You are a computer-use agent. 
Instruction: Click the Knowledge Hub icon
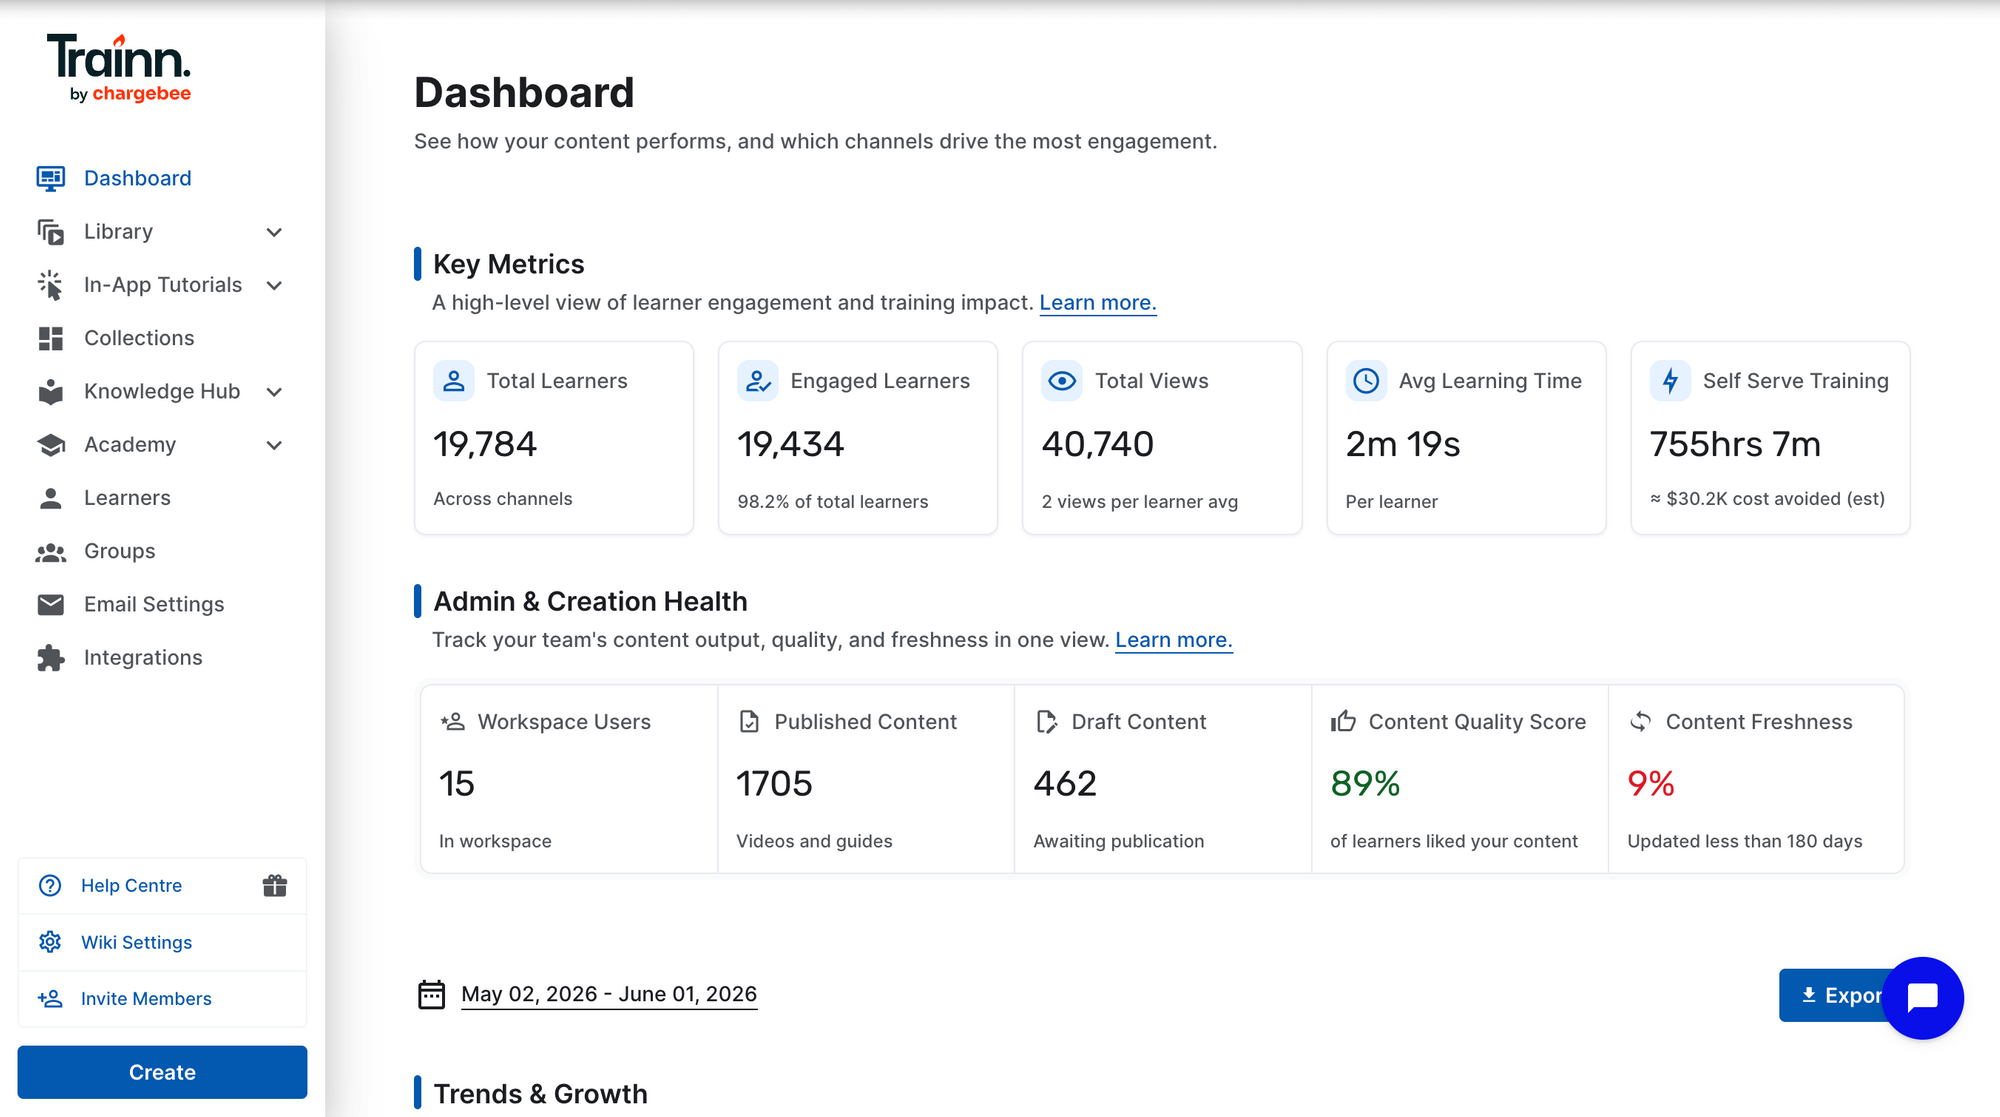coord(51,391)
